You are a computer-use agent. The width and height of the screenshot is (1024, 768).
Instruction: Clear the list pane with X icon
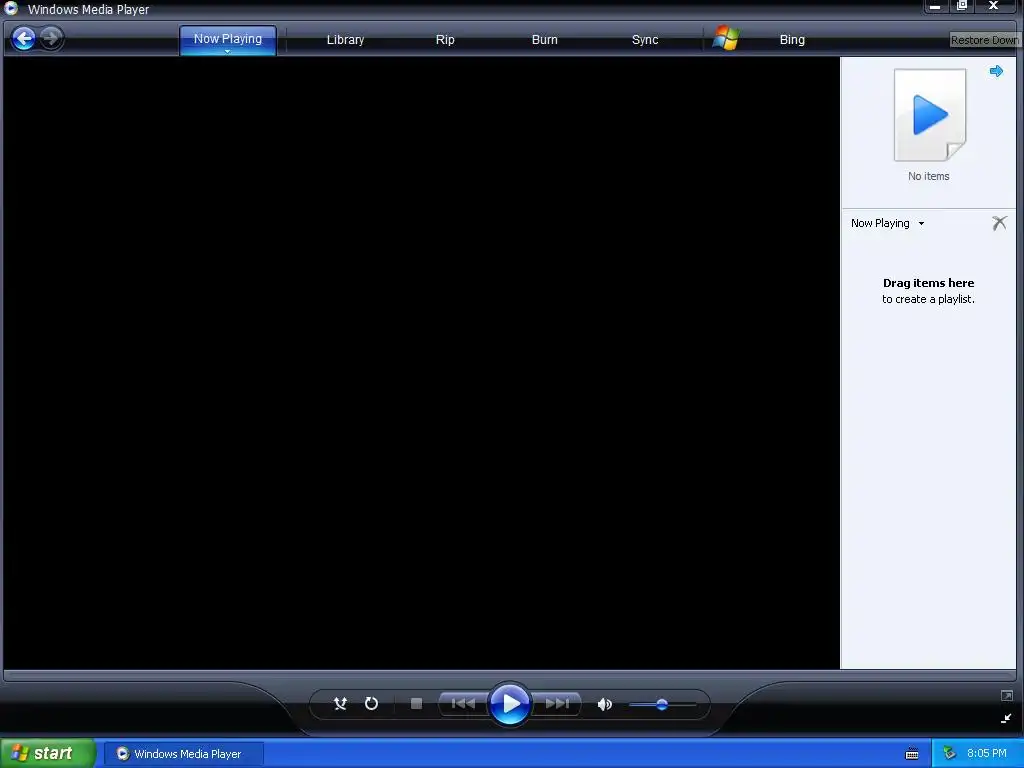pyautogui.click(x=999, y=223)
